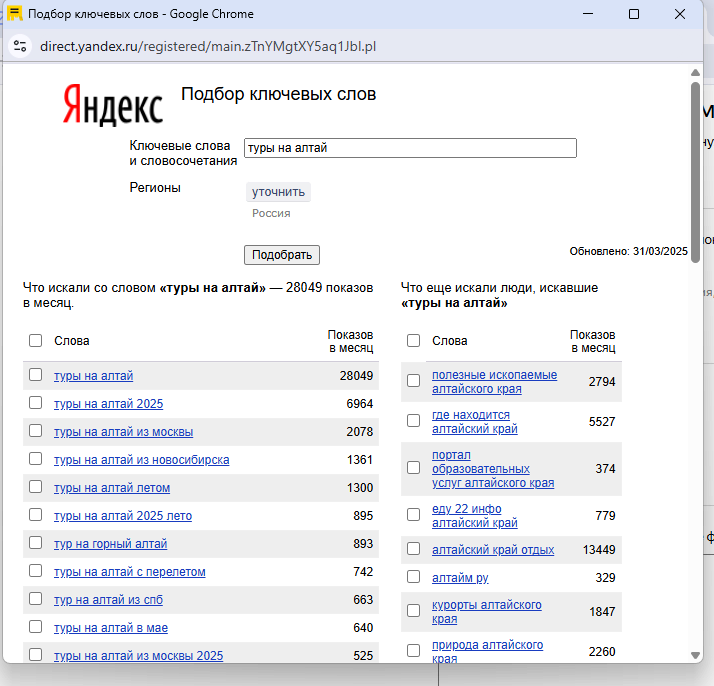Open the туры на алтай link
The width and height of the screenshot is (714, 686).
[x=93, y=376]
